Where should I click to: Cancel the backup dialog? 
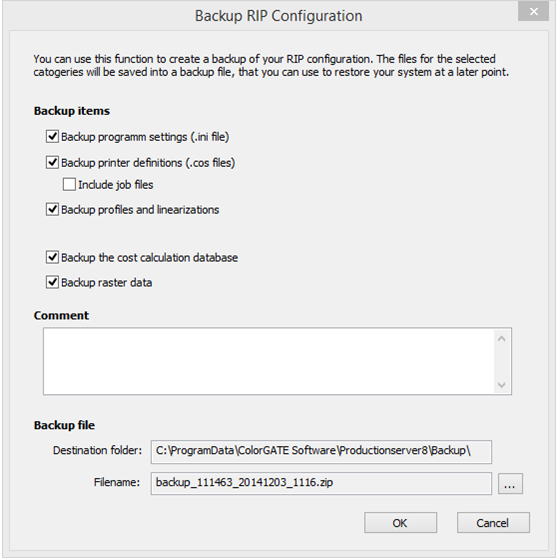493,523
